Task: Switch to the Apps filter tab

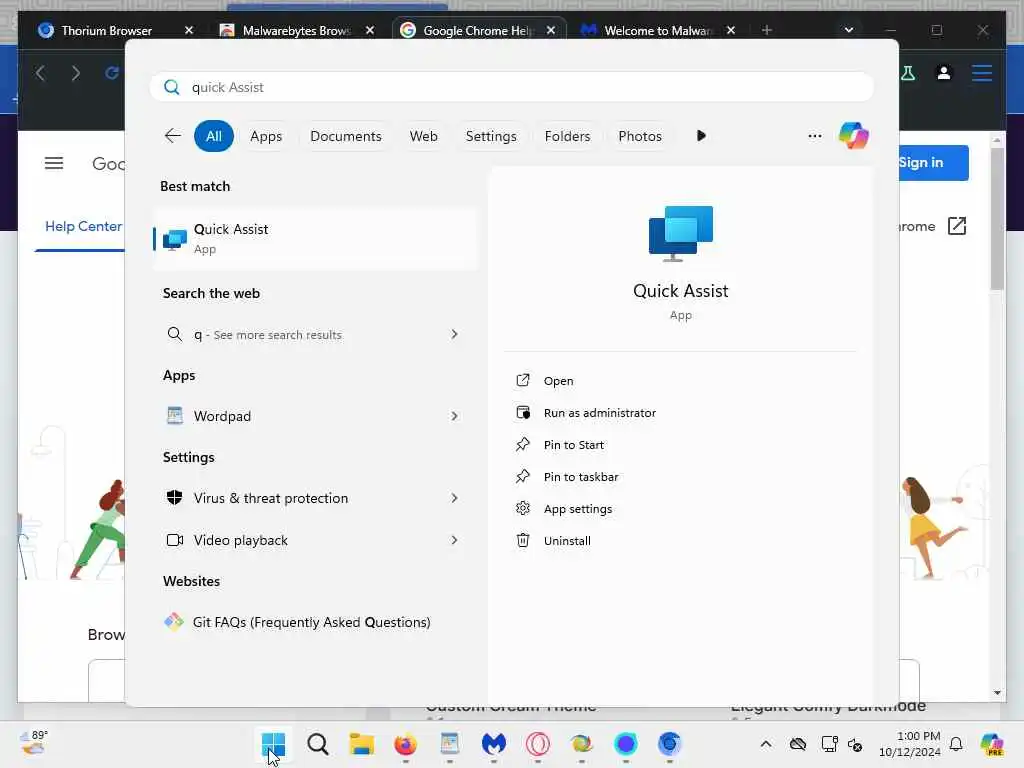Action: click(266, 136)
